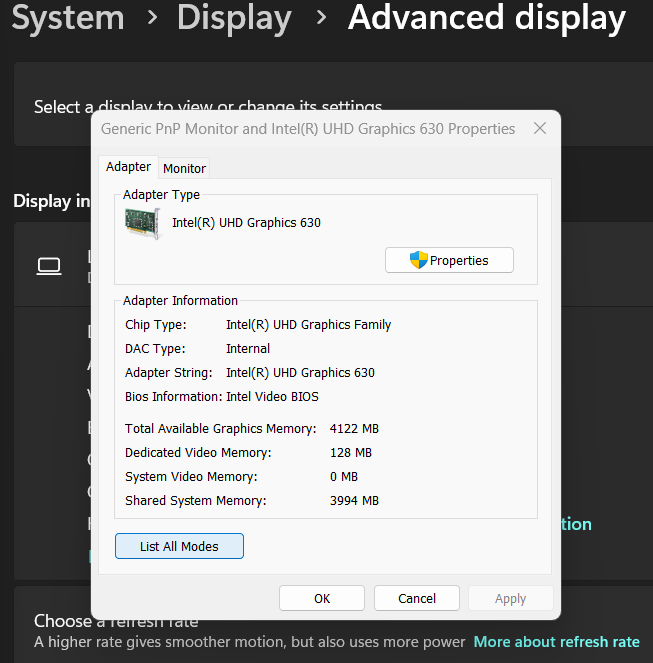653x663 pixels.
Task: Click the adapter card icon
Action: click(x=143, y=224)
